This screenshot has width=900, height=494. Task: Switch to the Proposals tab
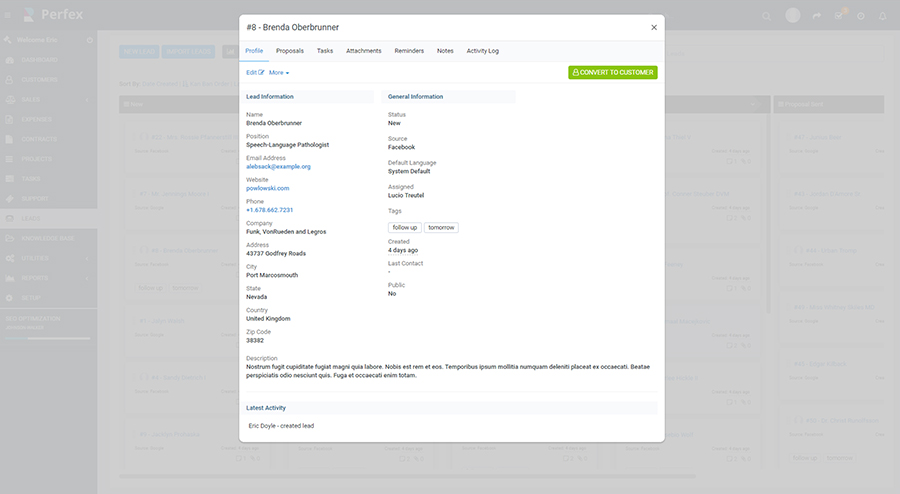[290, 50]
